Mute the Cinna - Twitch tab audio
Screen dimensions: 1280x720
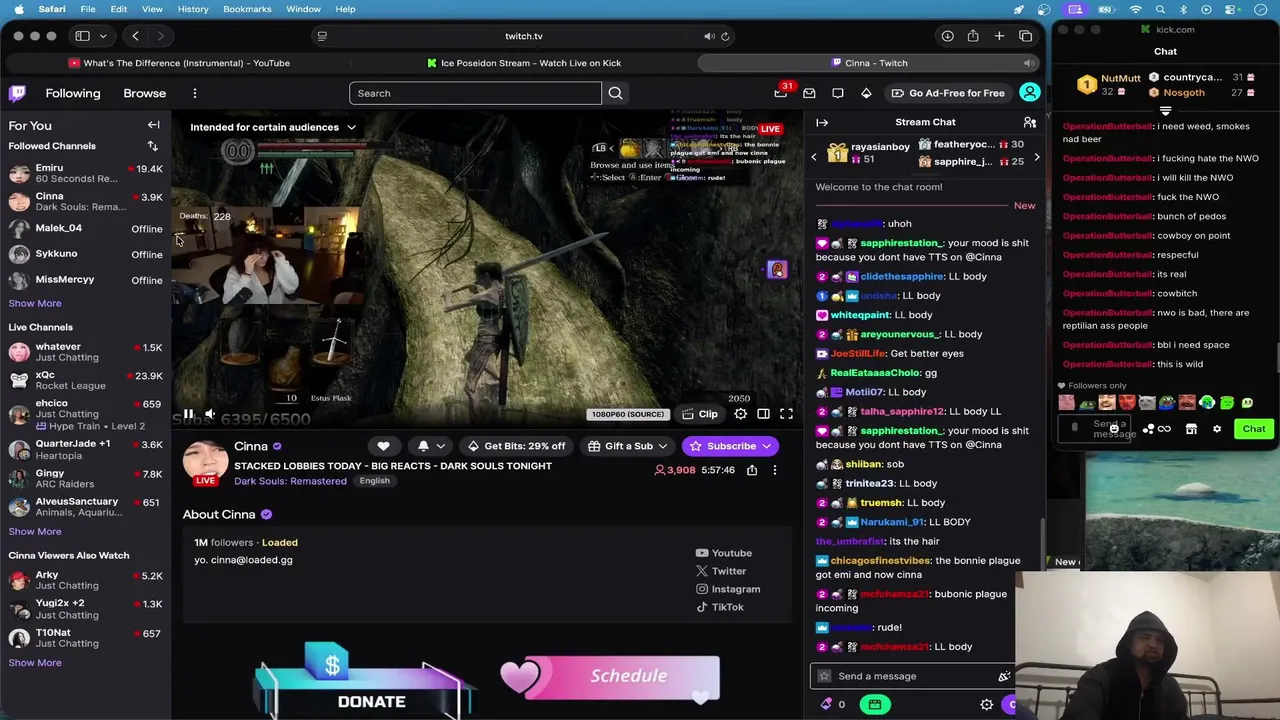1028,63
